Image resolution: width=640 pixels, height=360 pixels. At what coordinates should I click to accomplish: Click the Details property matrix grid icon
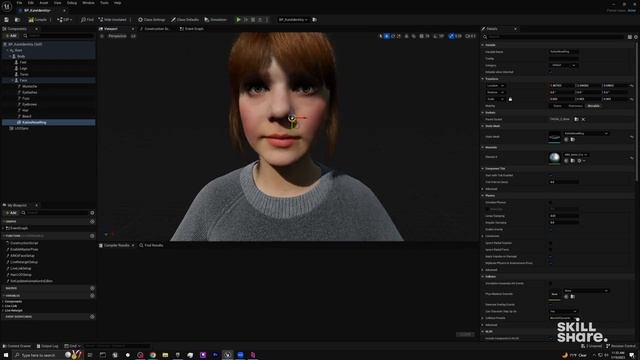point(630,37)
